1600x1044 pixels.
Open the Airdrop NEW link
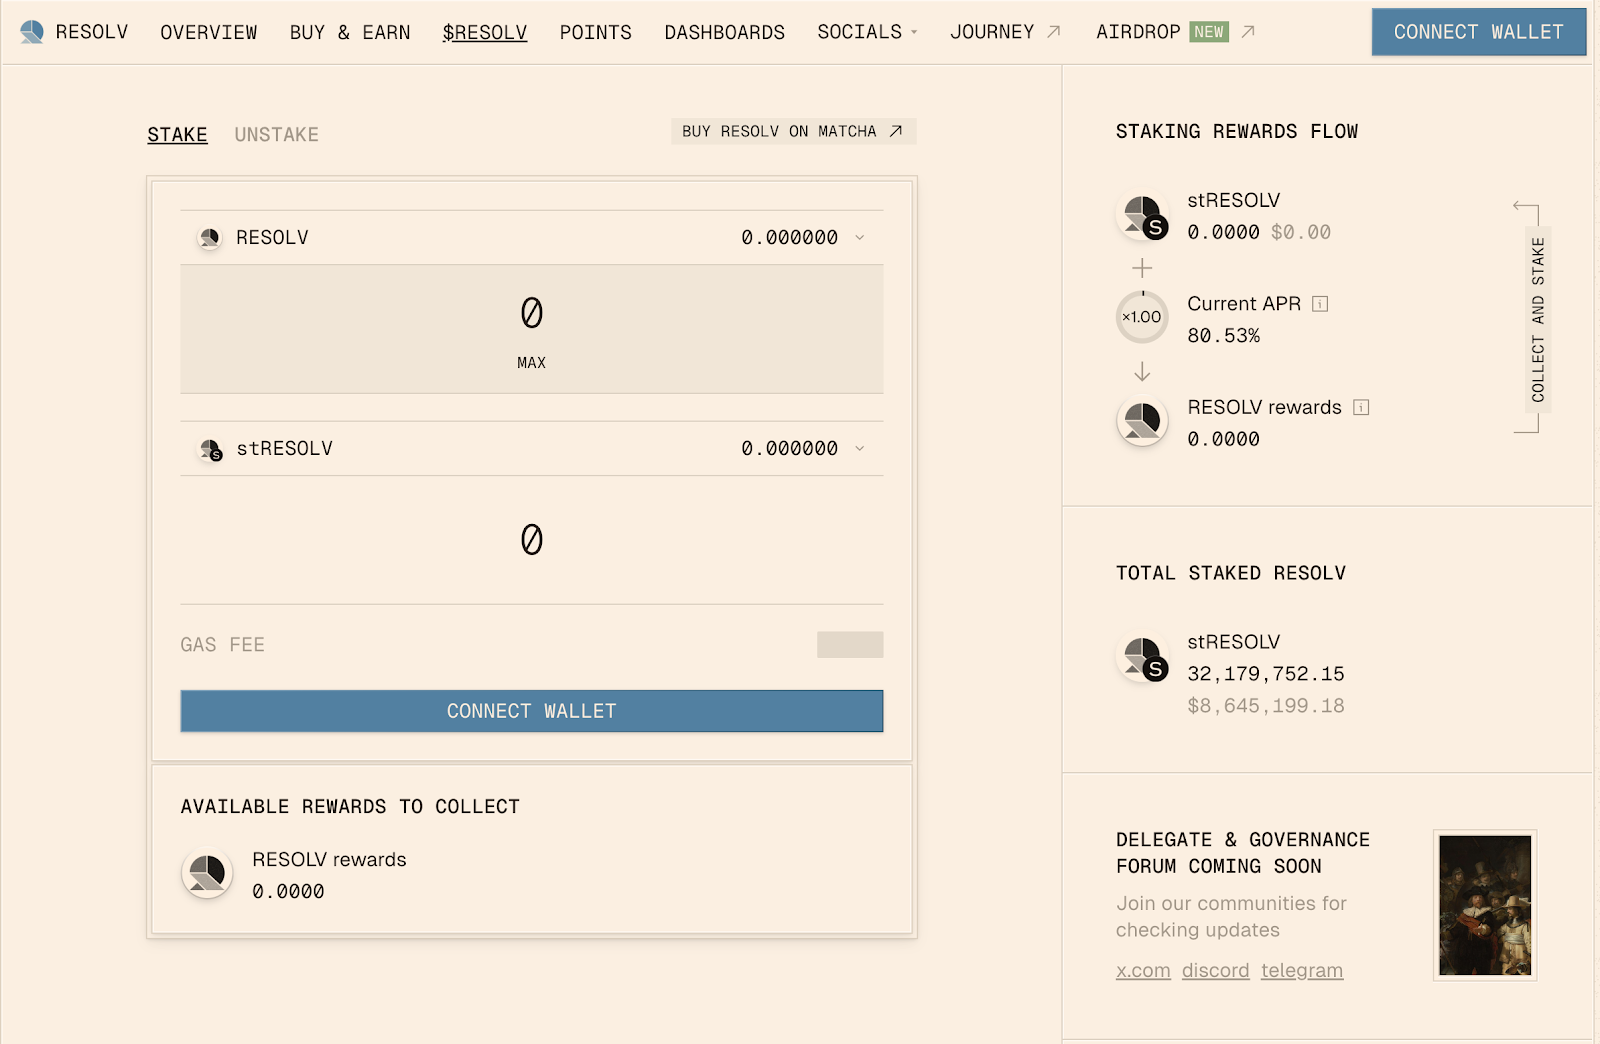point(1175,32)
